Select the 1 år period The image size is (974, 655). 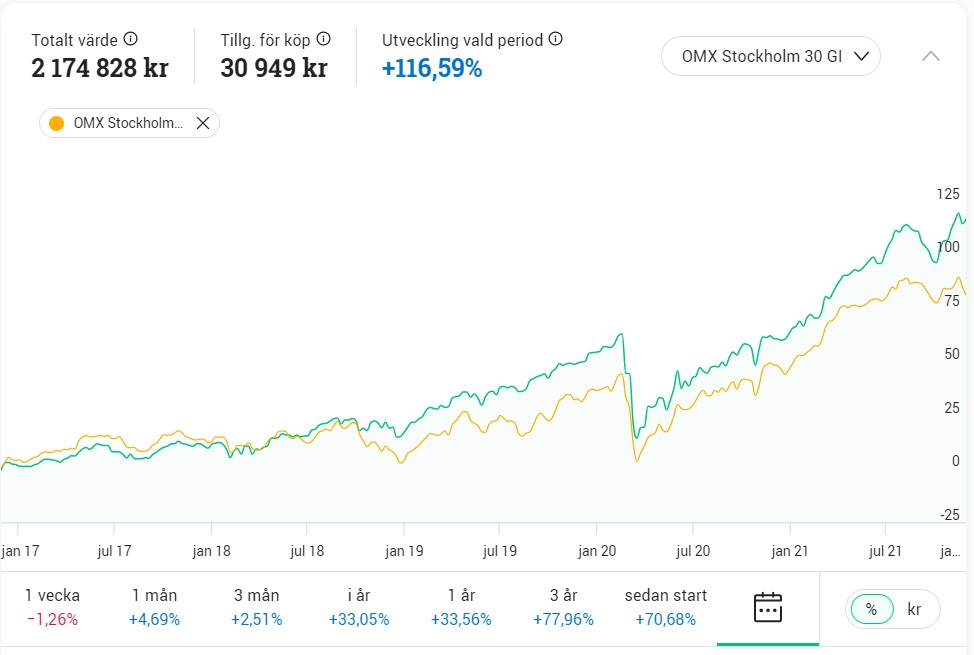point(461,607)
